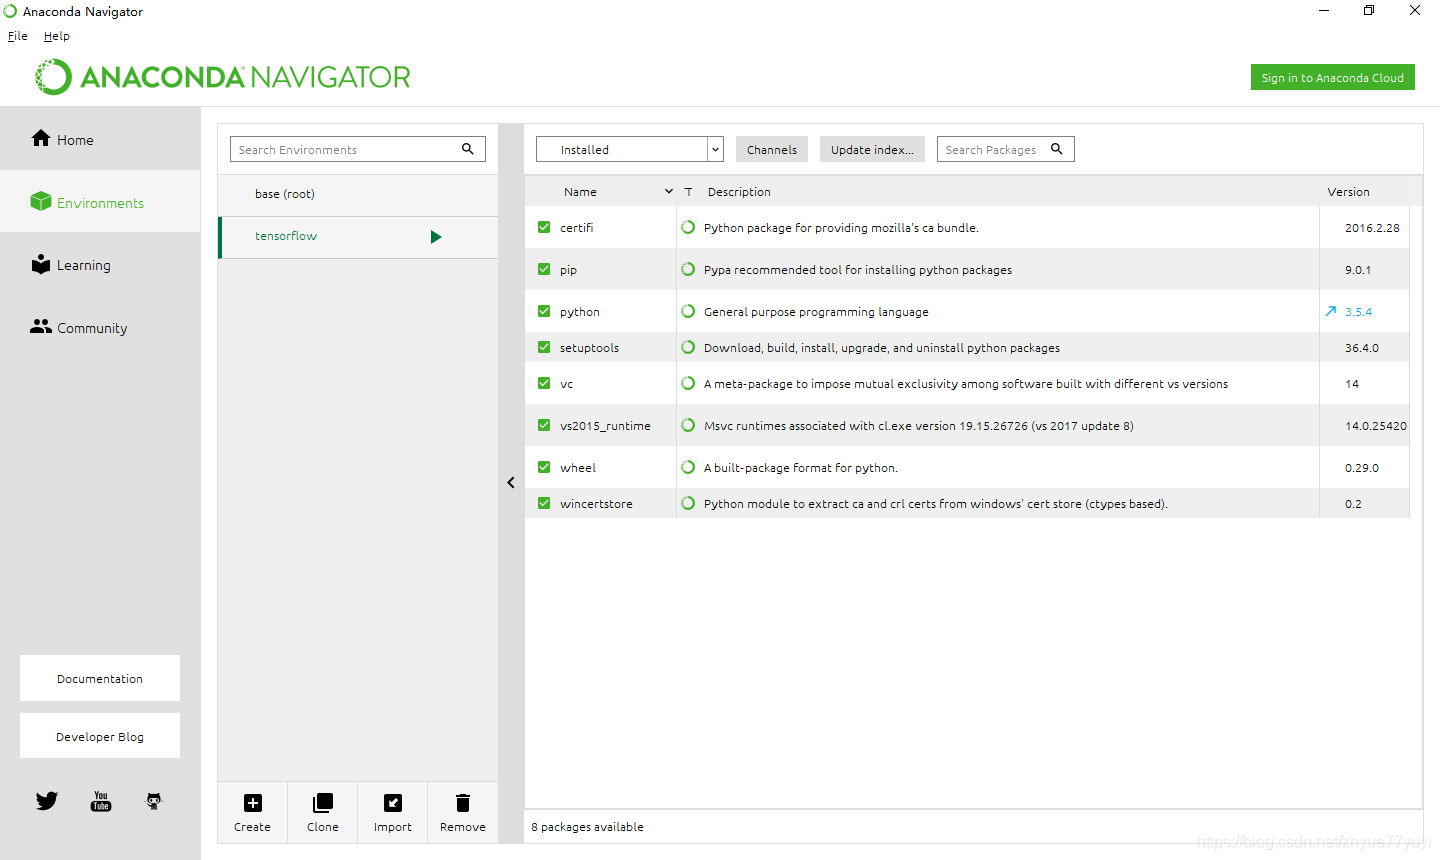Select the tensorflow environment name
Screen dimensions: 1440x860
(x=286, y=236)
